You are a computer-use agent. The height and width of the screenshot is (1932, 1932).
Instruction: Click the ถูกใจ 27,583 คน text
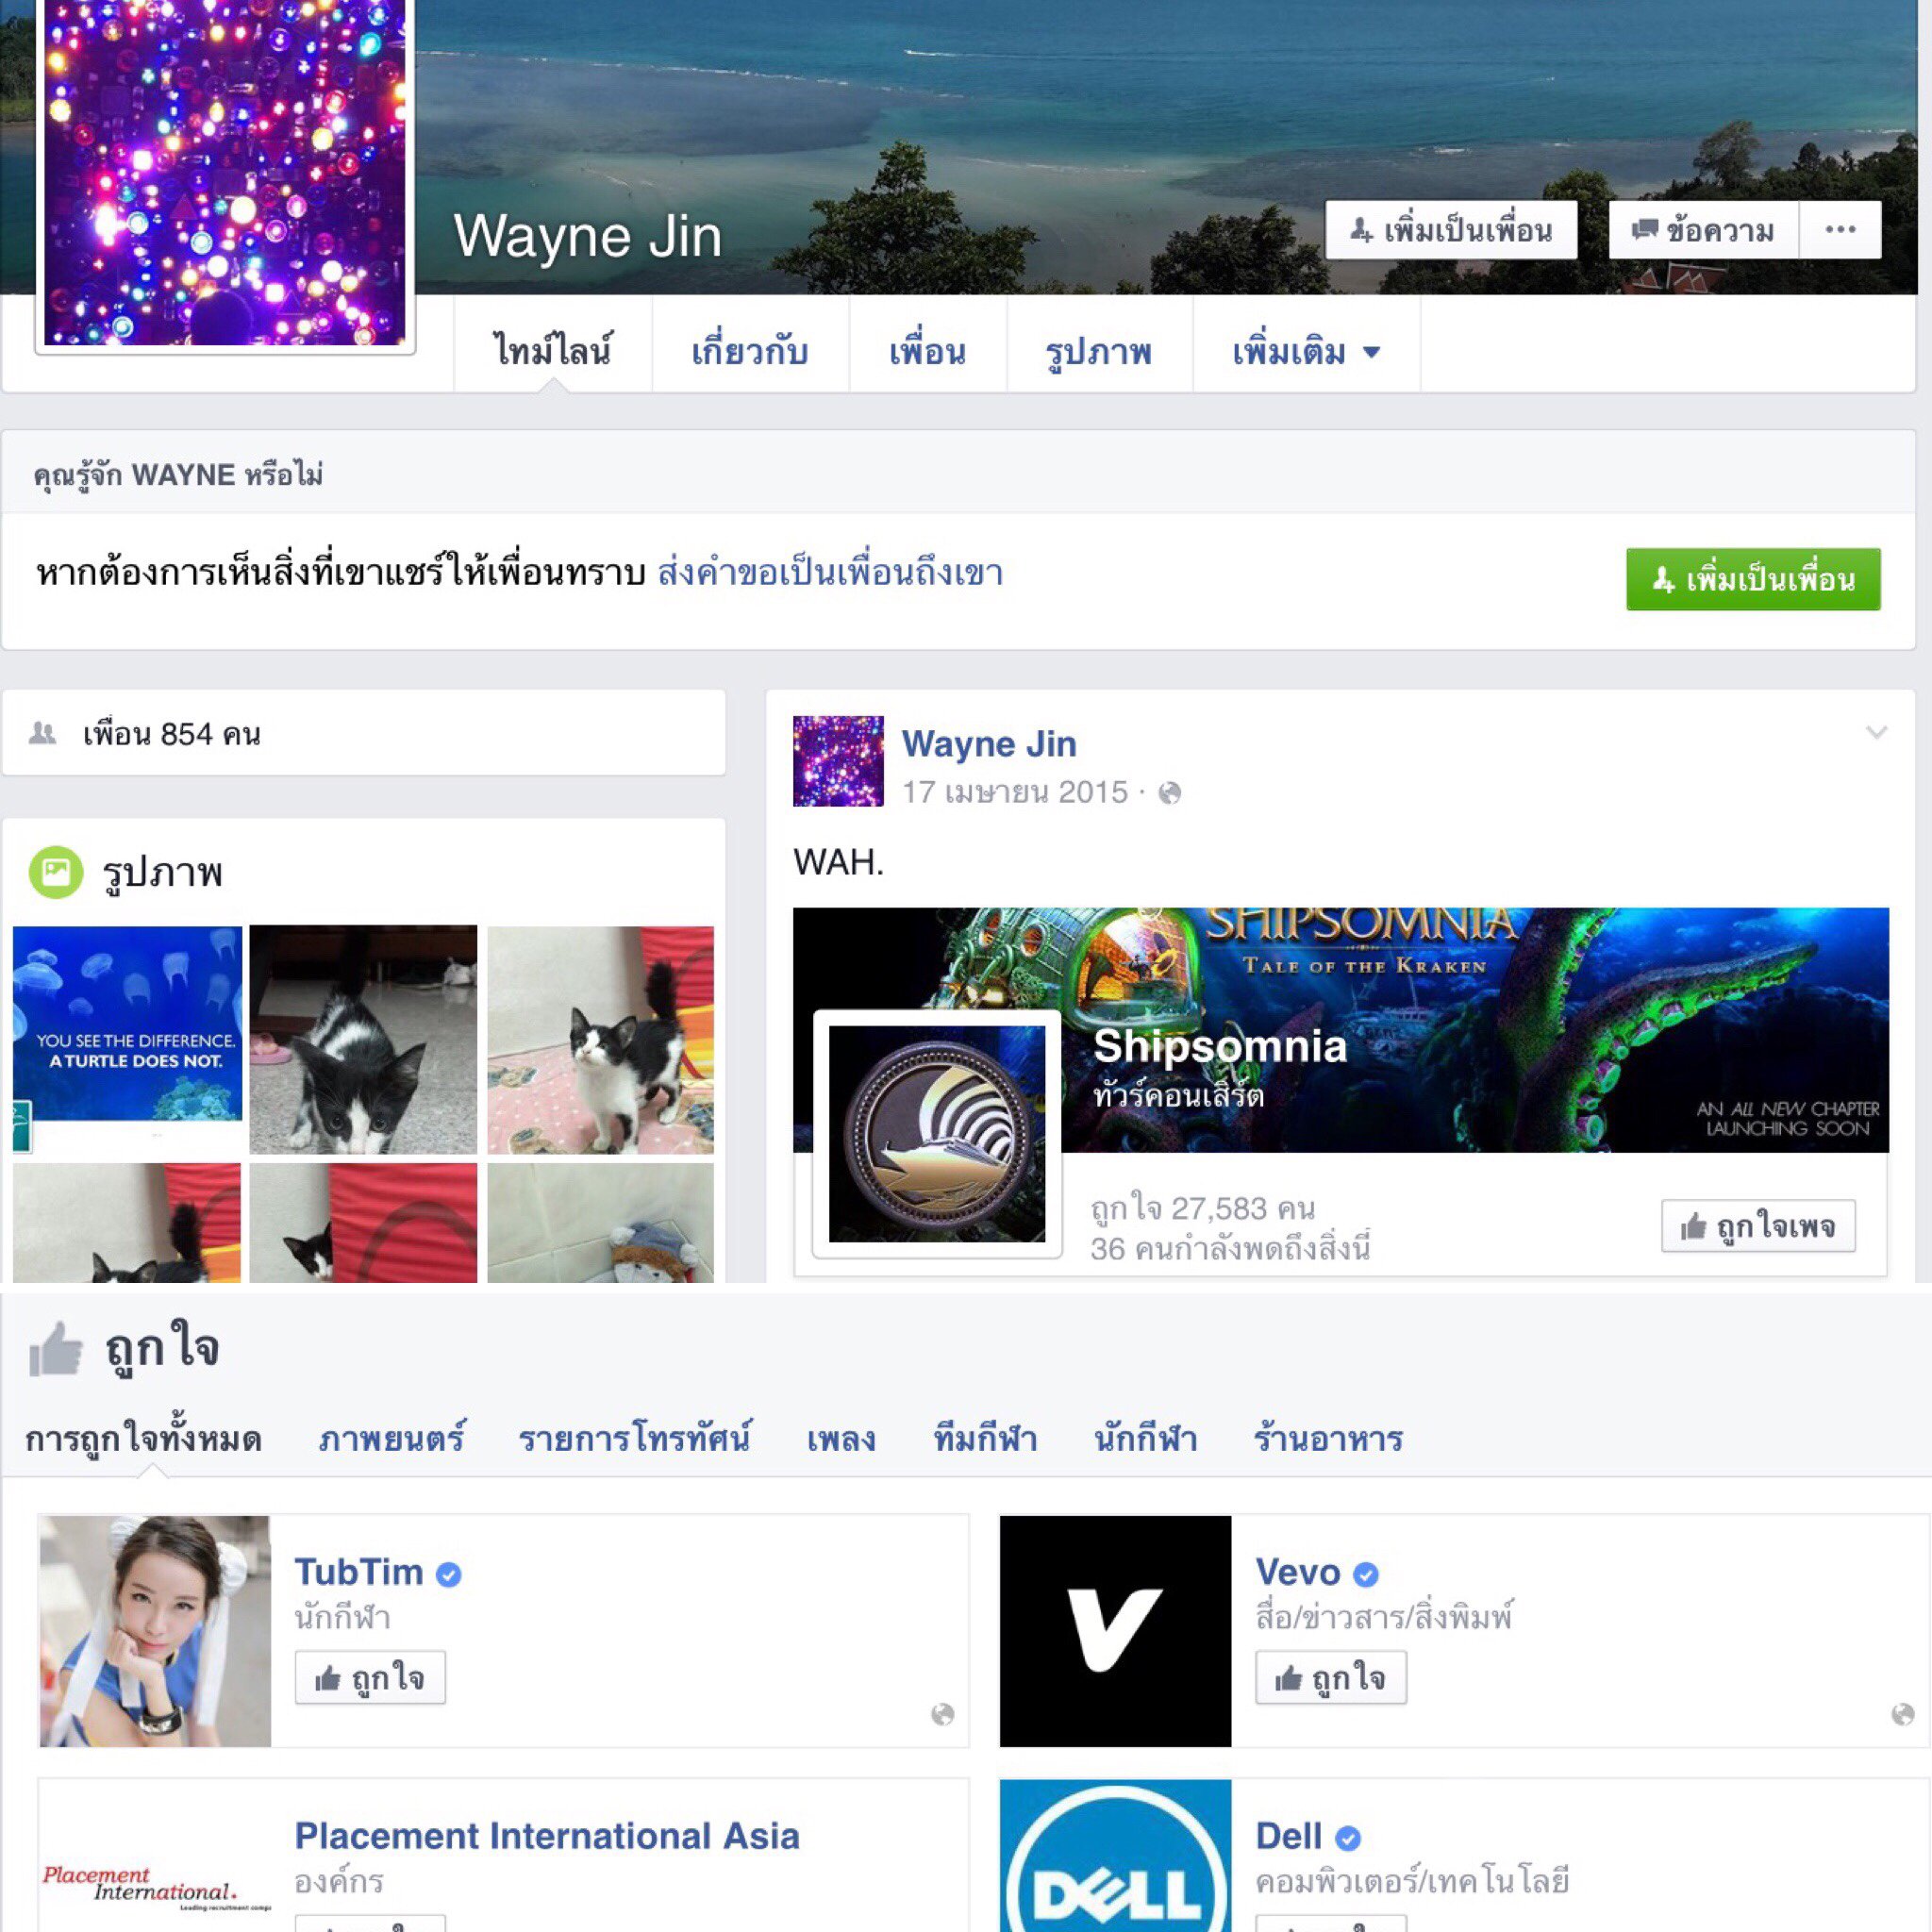(1203, 1209)
